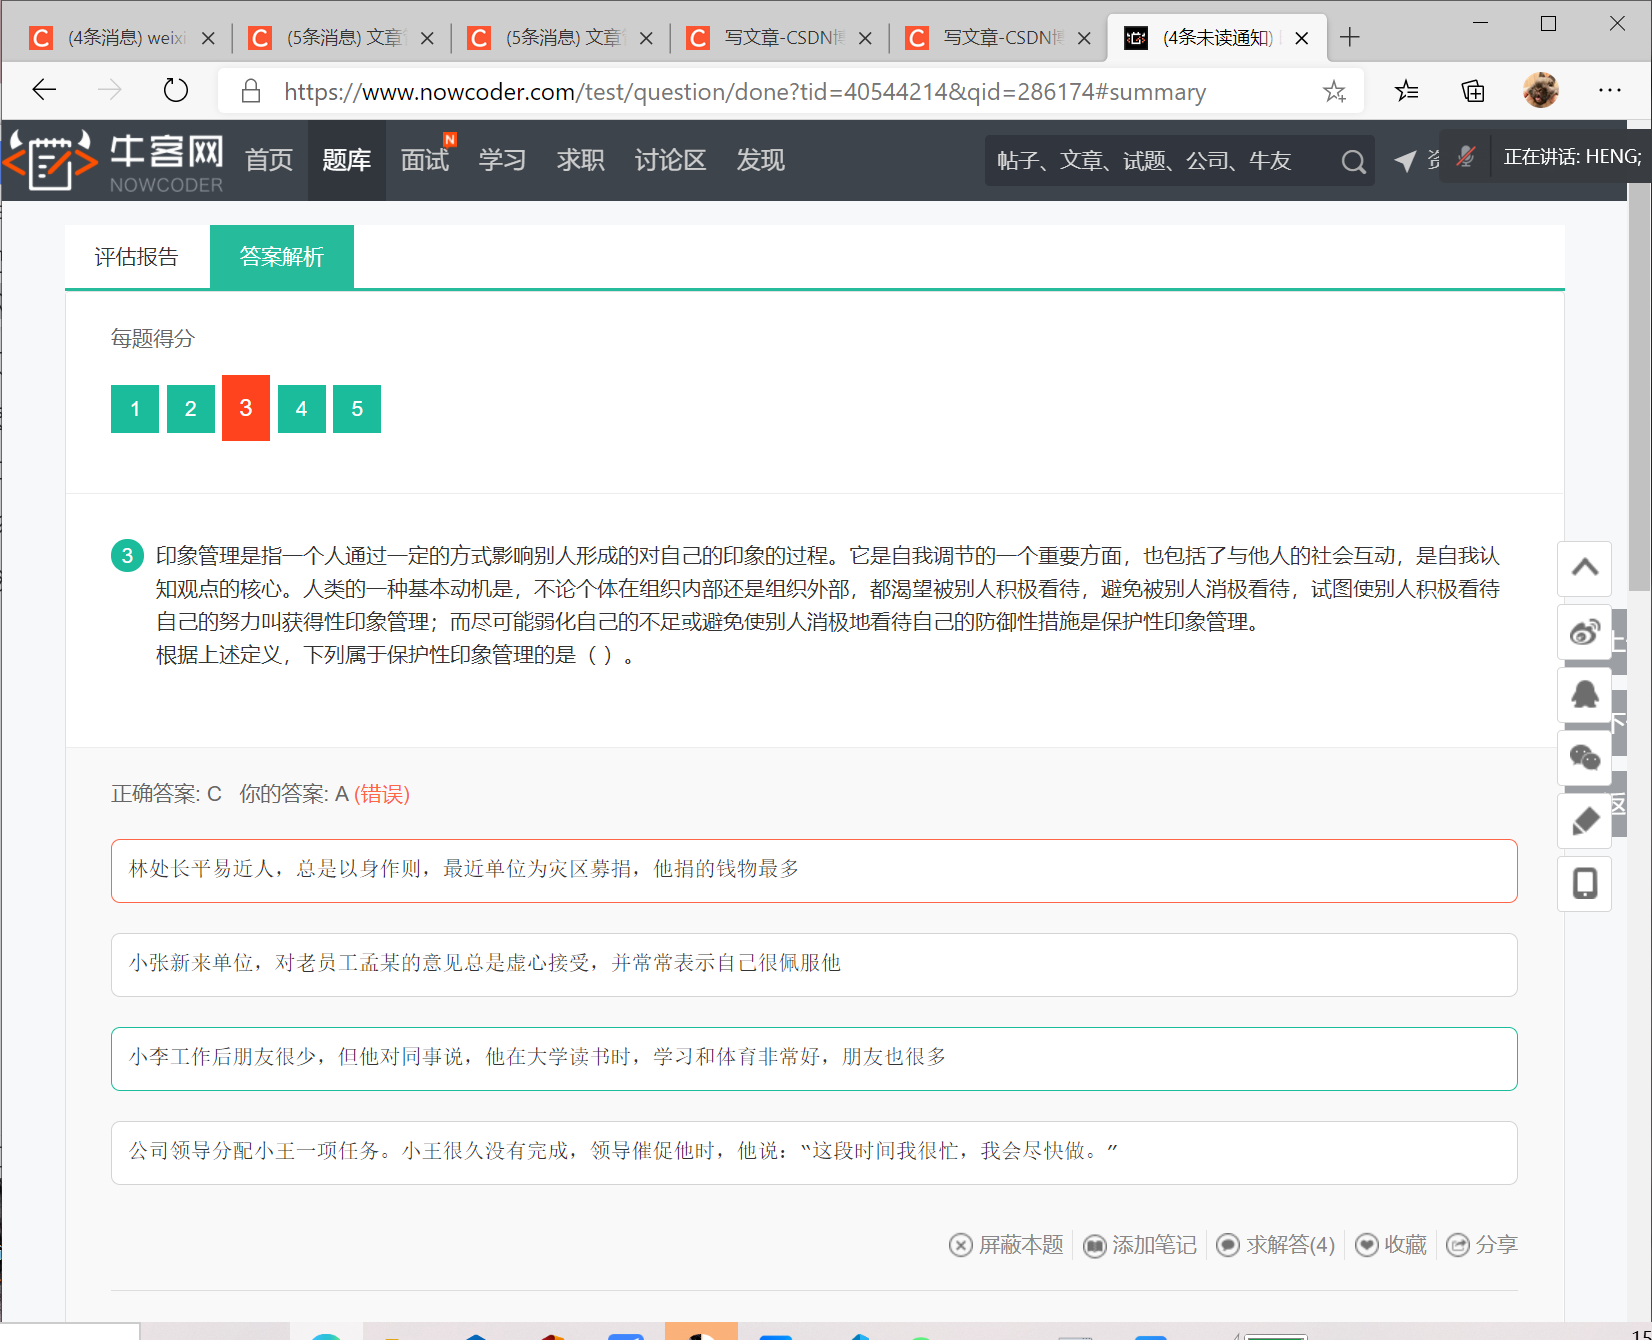The height and width of the screenshot is (1340, 1652).
Task: Open a new browser tab
Action: [1350, 37]
